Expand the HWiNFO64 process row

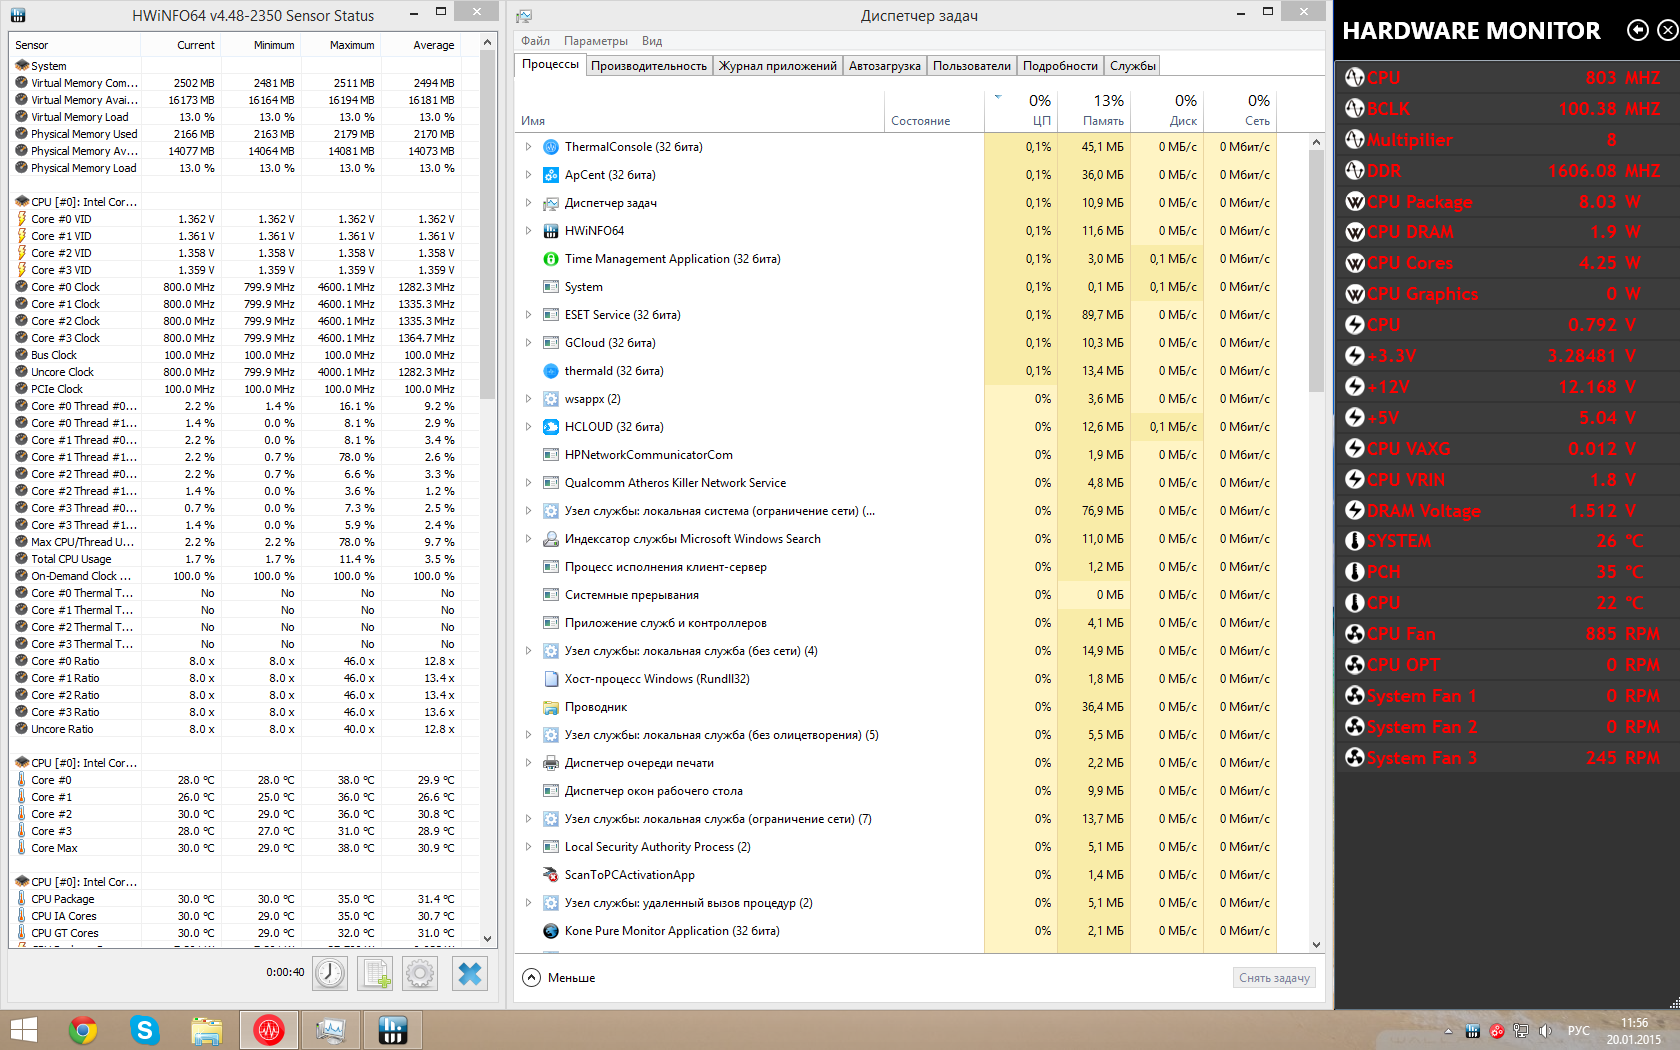(x=529, y=231)
